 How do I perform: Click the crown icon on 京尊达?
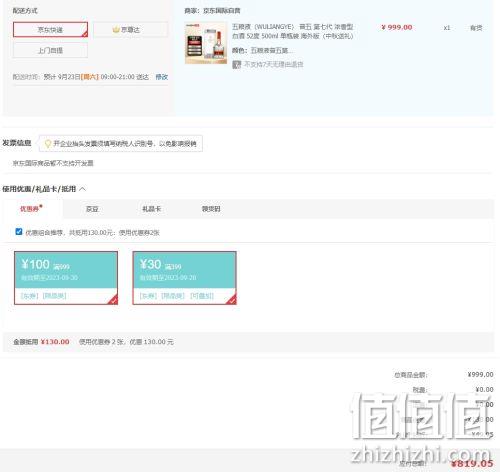tap(116, 30)
